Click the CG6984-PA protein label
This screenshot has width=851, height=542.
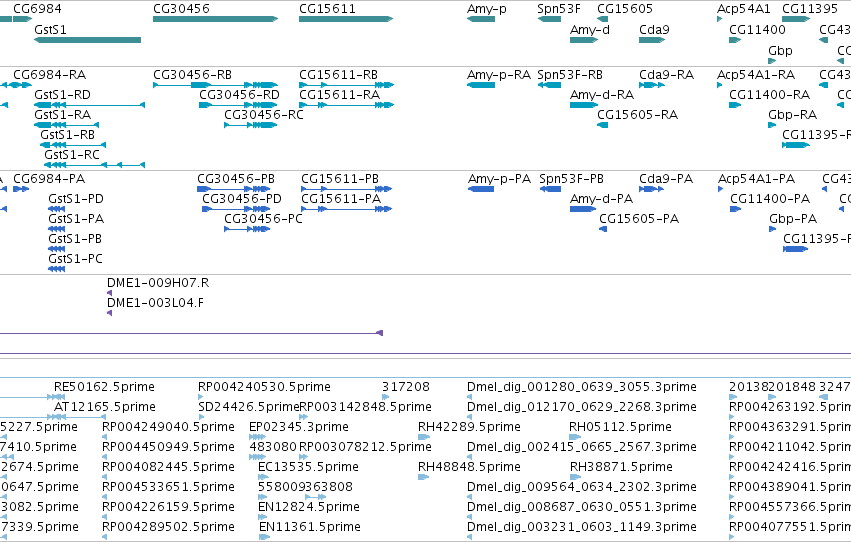click(49, 179)
